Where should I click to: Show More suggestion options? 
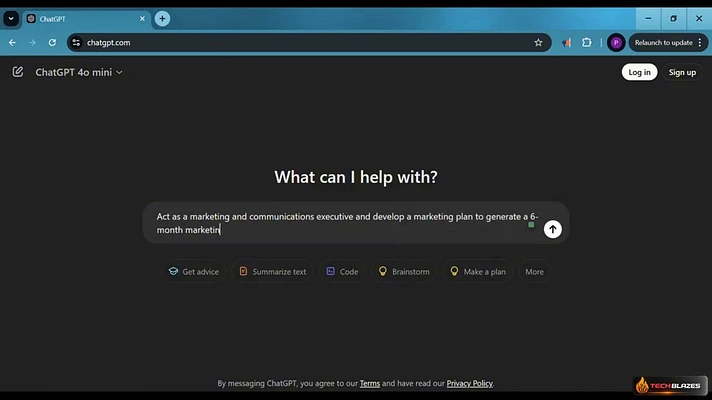coord(534,272)
